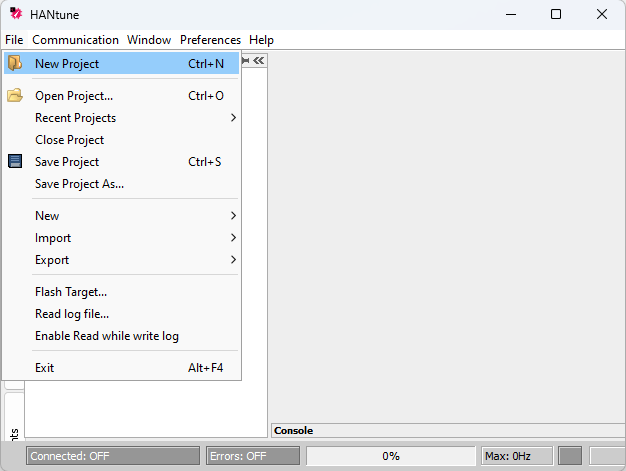Open the Export submenu
Viewport: 626px width, 471px height.
tap(52, 260)
